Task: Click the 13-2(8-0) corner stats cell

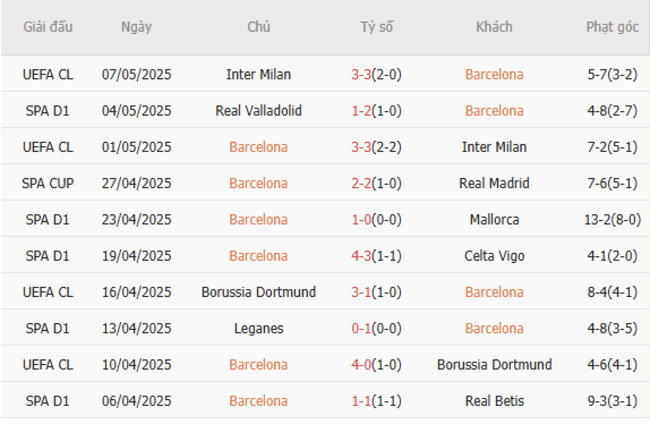Action: coord(612,219)
